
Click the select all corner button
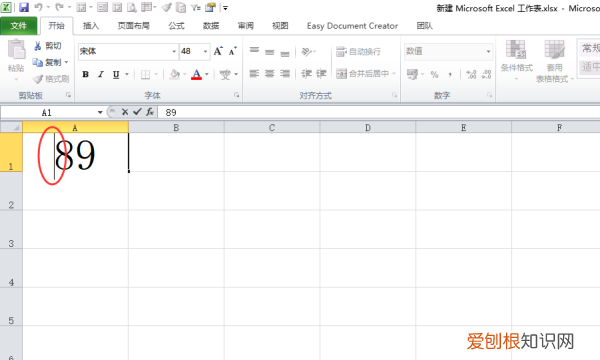tap(11, 127)
